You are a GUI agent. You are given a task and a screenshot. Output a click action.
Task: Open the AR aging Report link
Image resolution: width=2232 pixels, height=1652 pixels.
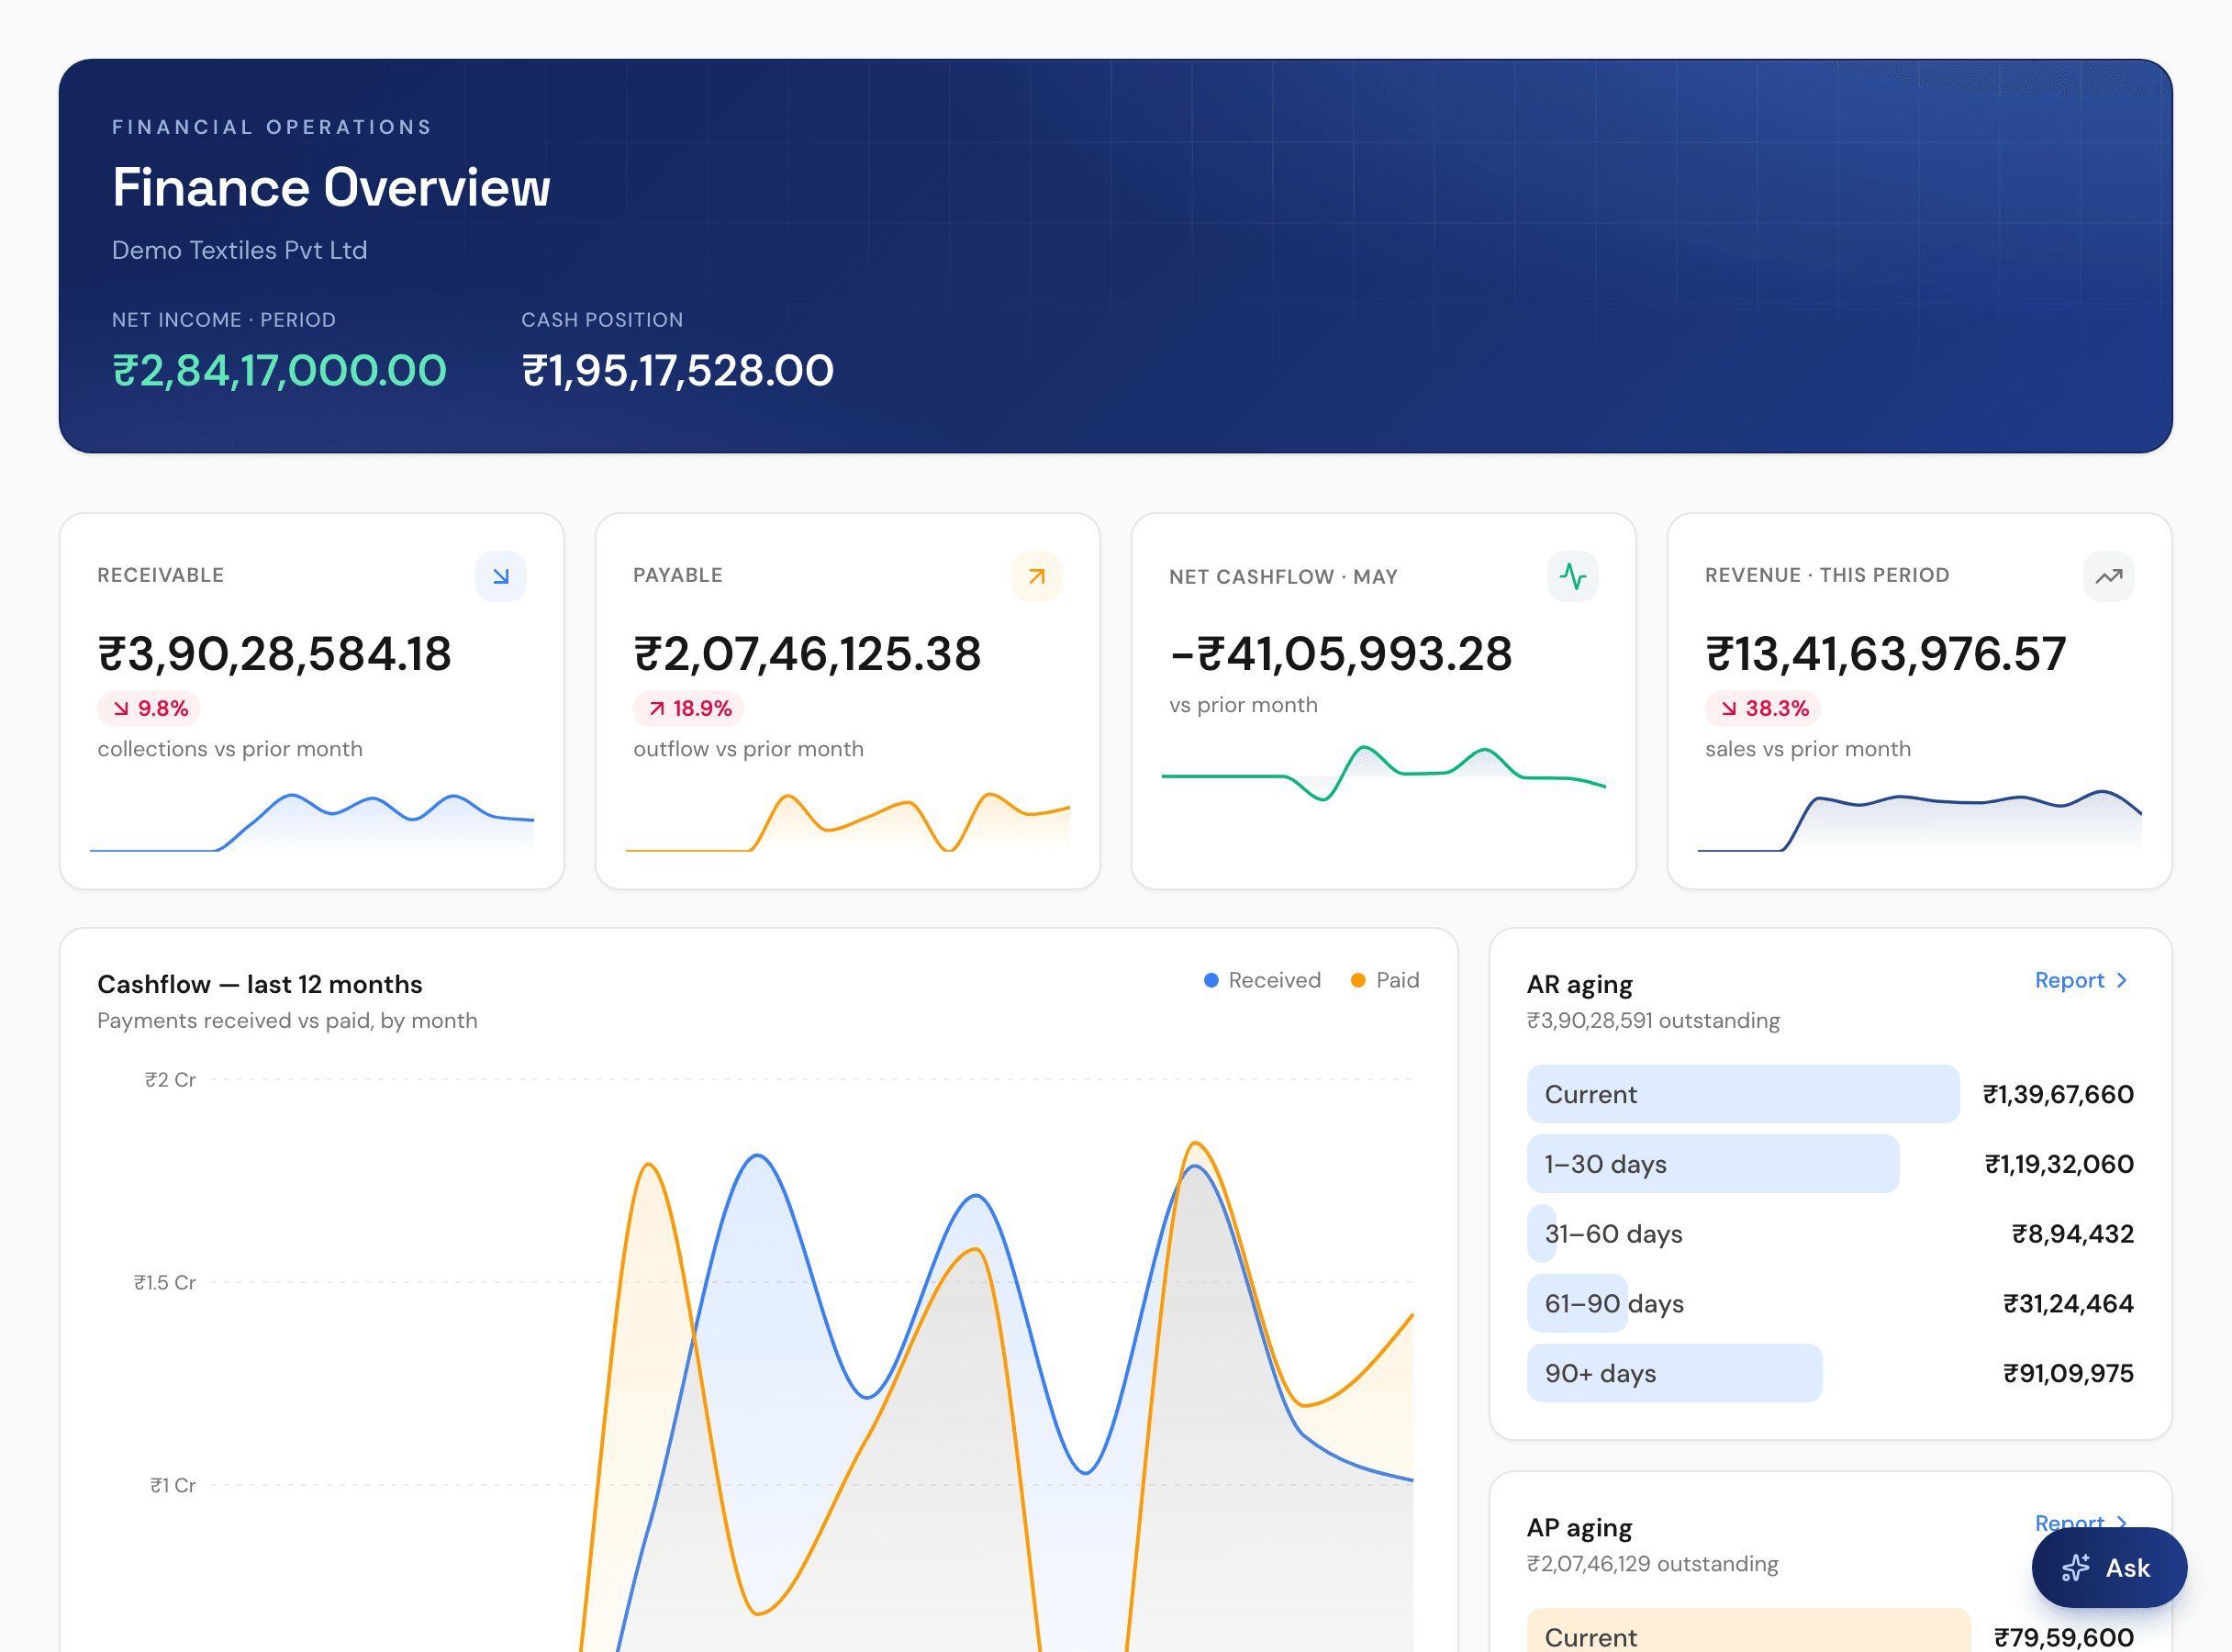tap(2081, 980)
